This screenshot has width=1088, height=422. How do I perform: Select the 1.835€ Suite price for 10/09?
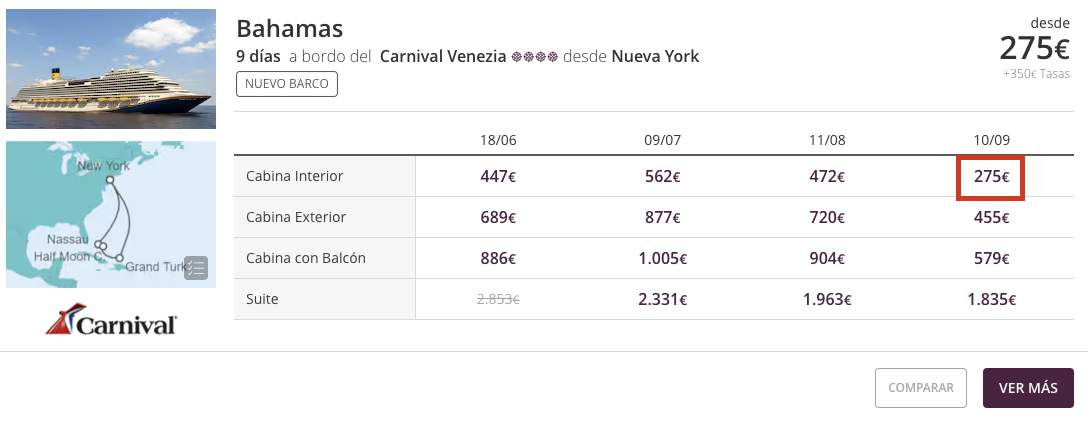[x=992, y=300]
